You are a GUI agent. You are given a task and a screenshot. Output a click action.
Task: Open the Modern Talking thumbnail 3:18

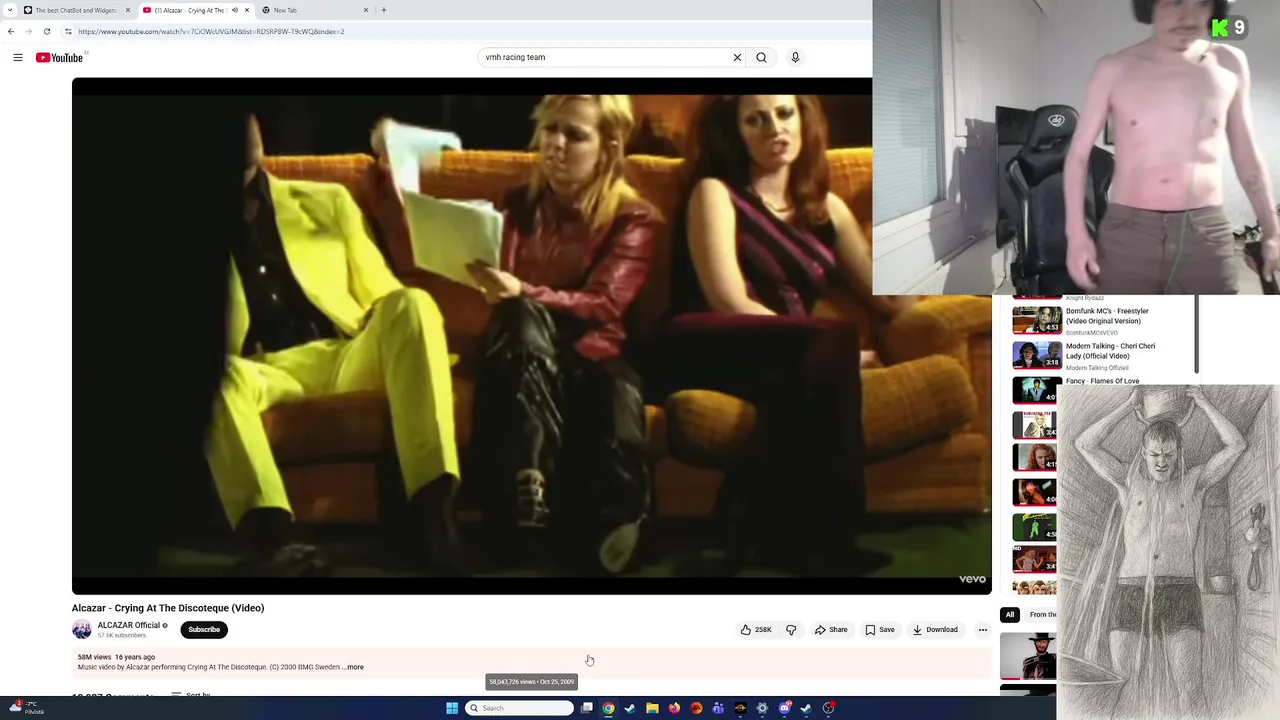click(x=1037, y=355)
